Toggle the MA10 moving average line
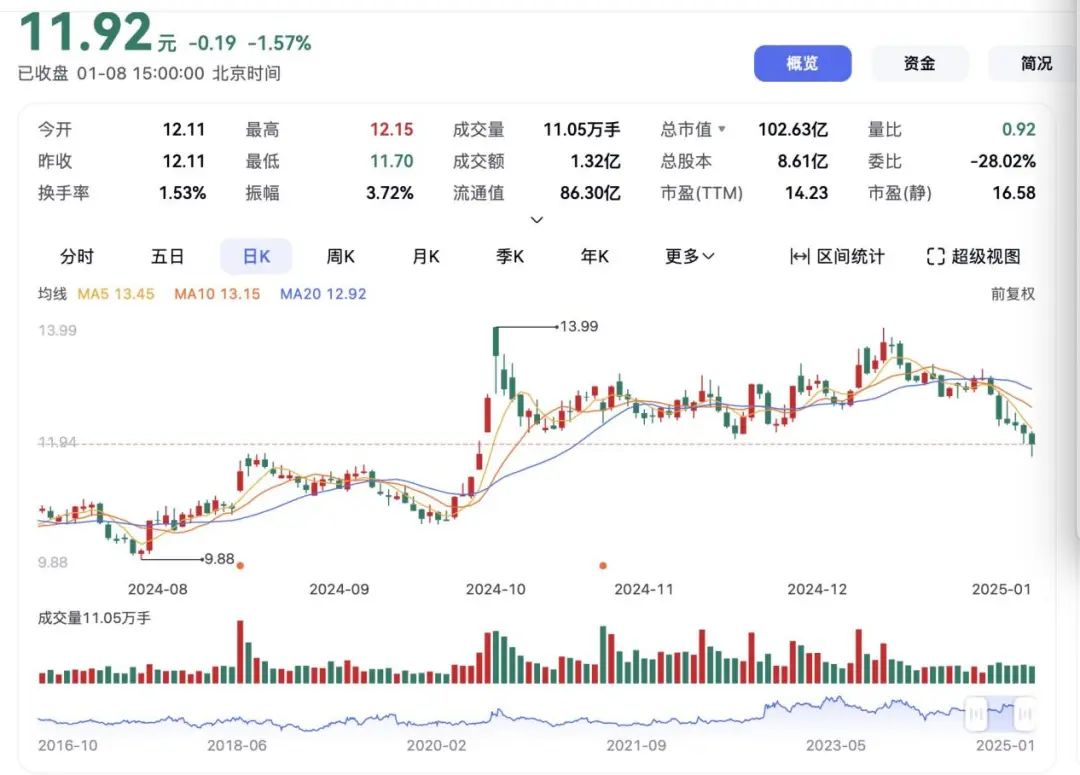 pos(217,294)
